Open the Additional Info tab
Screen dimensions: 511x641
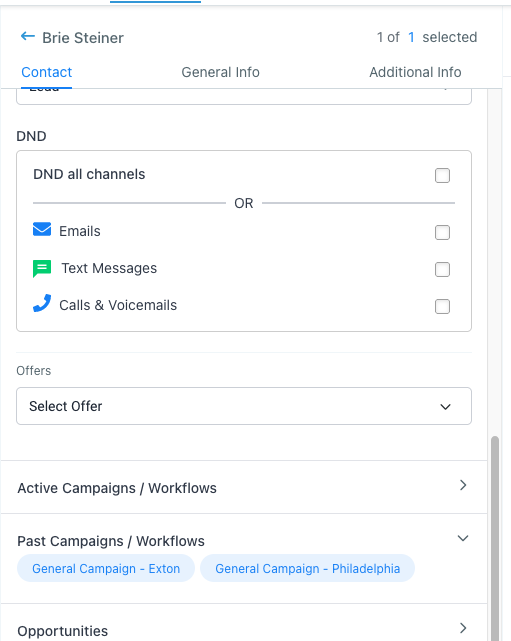tap(415, 72)
